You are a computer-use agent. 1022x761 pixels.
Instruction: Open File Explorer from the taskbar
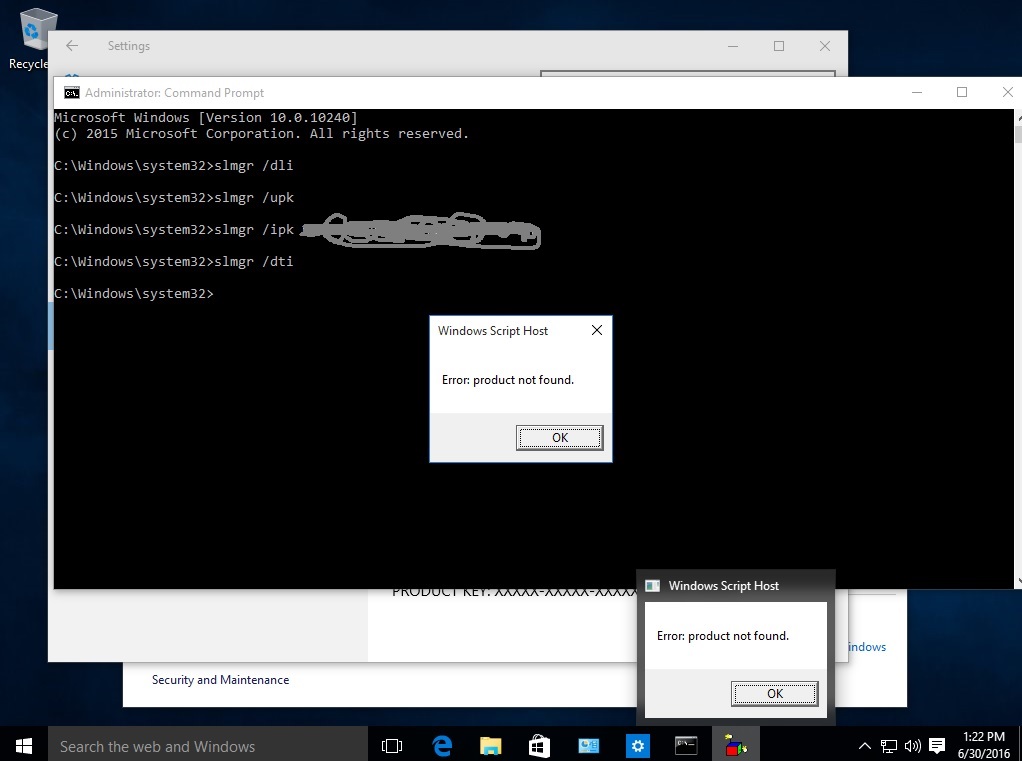[490, 745]
